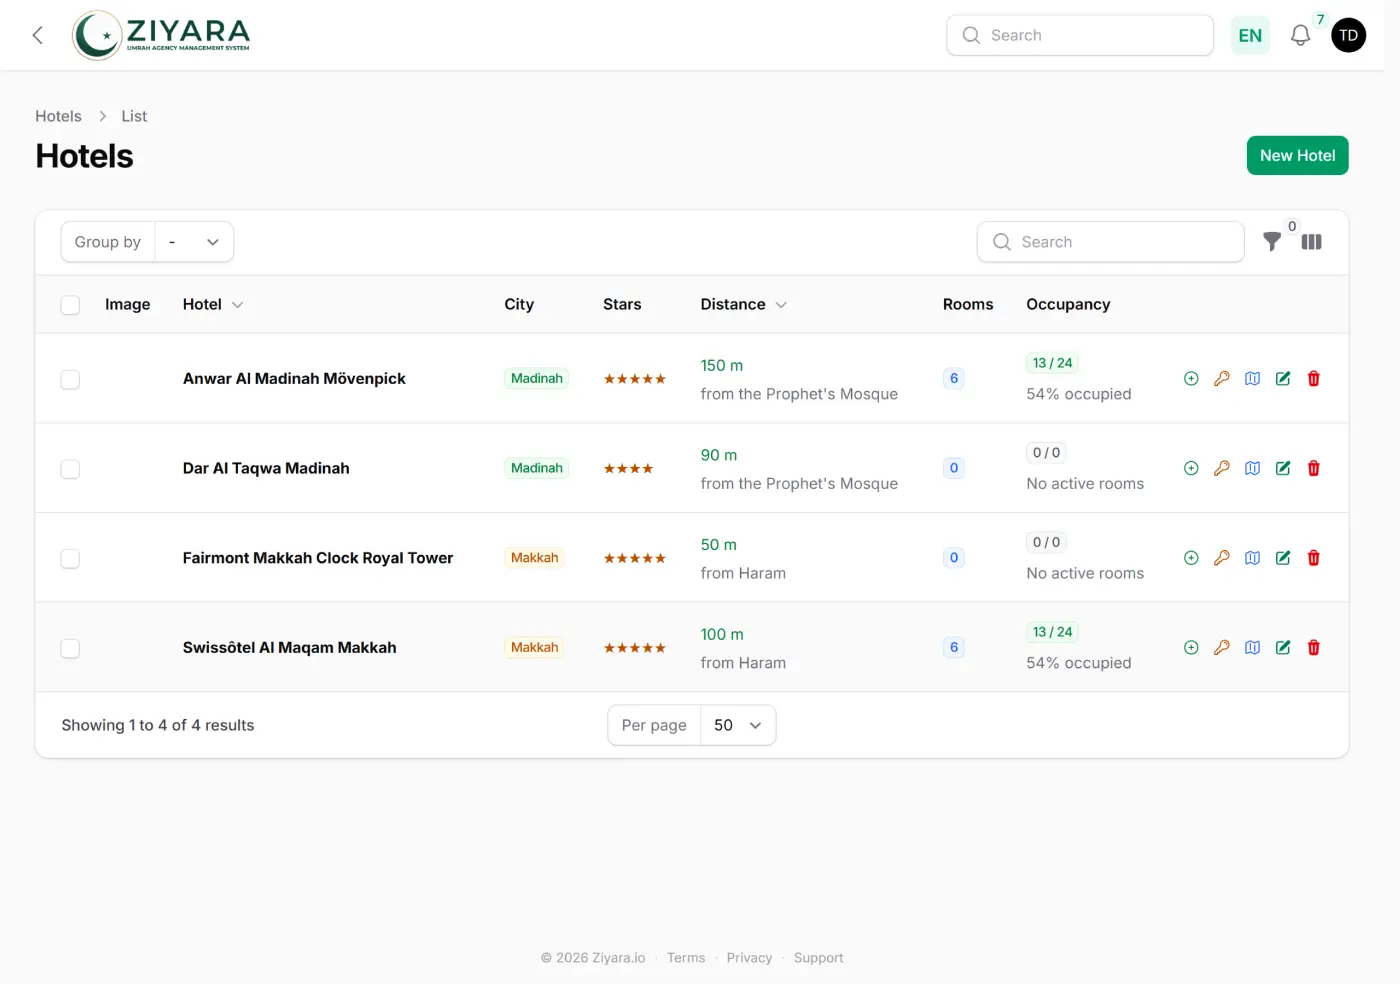Viewport: 1400px width, 984px height.
Task: Tick the select-all checkbox in the table header
Action: (x=70, y=305)
